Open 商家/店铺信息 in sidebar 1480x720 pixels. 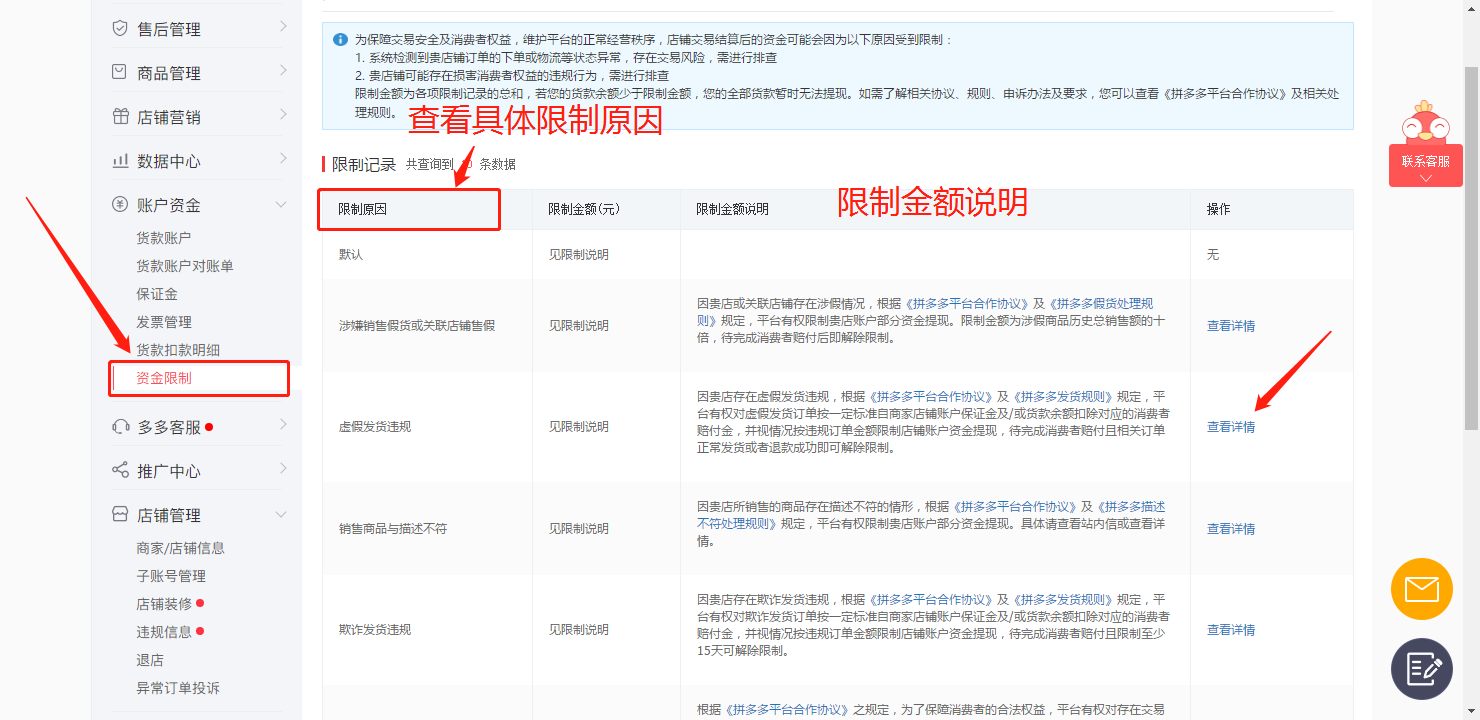click(x=181, y=548)
